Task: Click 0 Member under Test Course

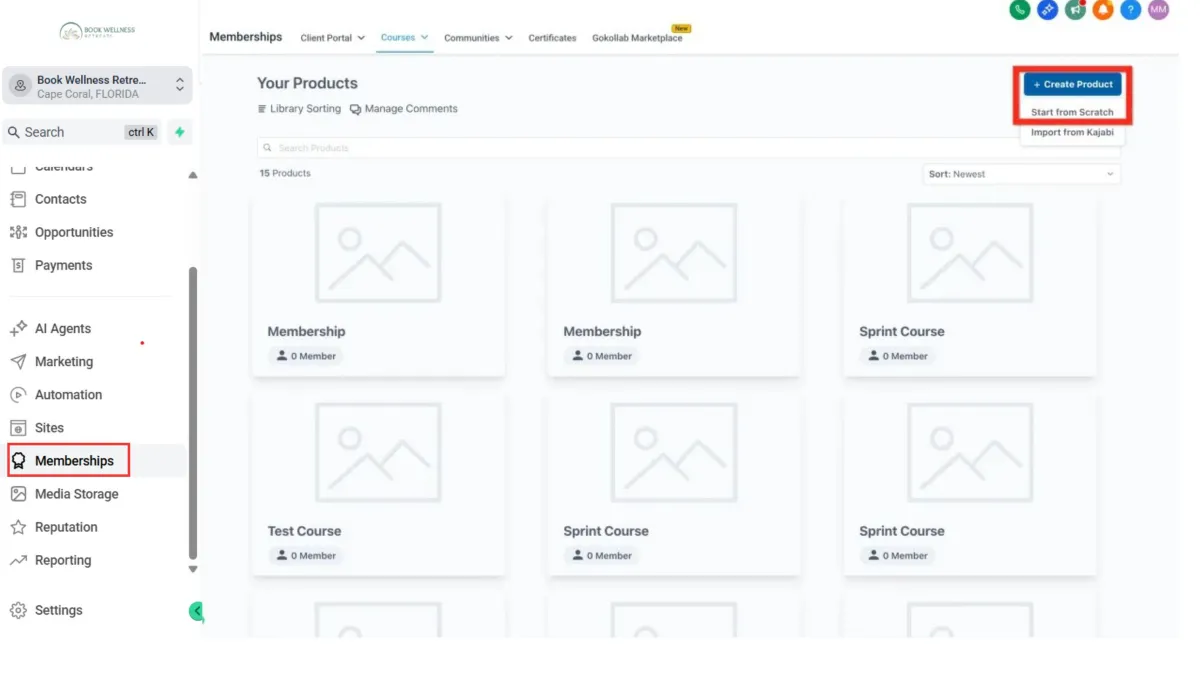Action: (305, 556)
